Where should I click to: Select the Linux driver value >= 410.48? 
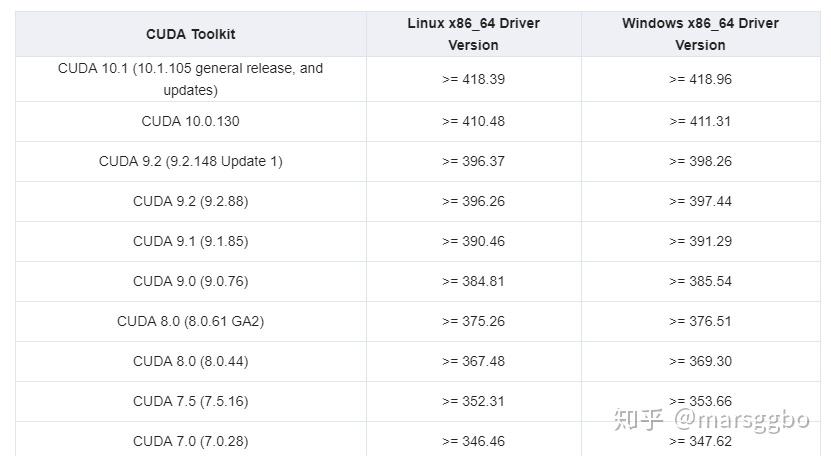[473, 121]
